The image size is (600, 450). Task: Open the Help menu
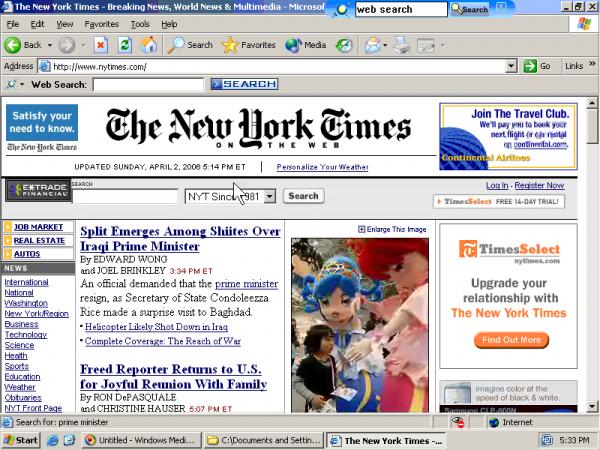(169, 24)
